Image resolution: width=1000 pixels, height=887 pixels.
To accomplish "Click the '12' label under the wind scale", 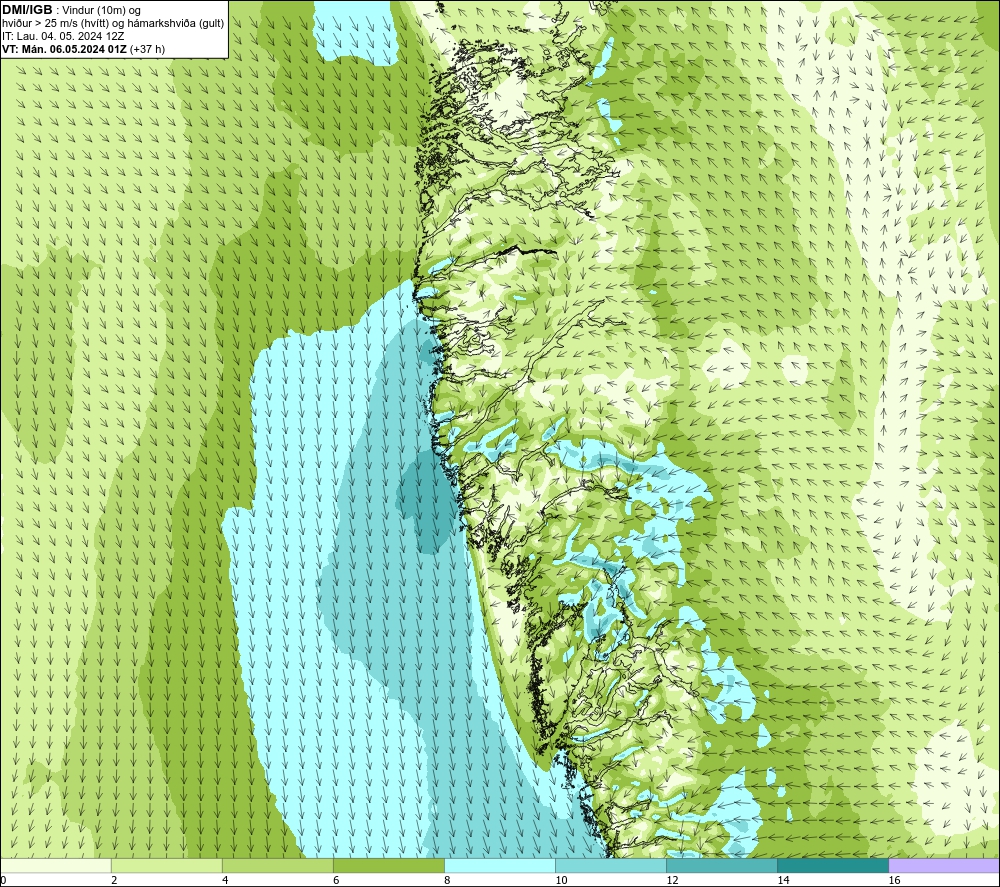I will [x=672, y=881].
